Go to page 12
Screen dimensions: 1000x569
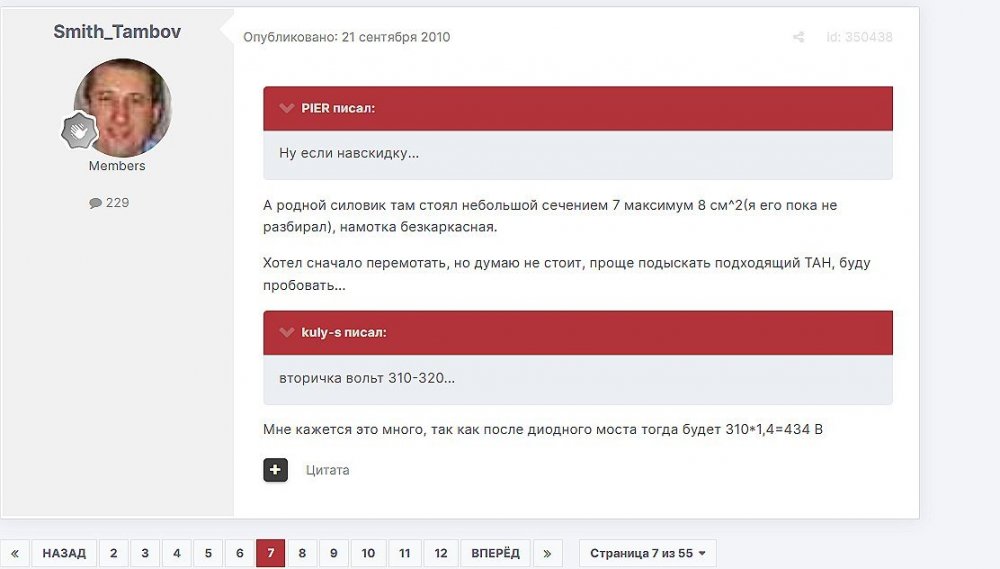[x=440, y=553]
